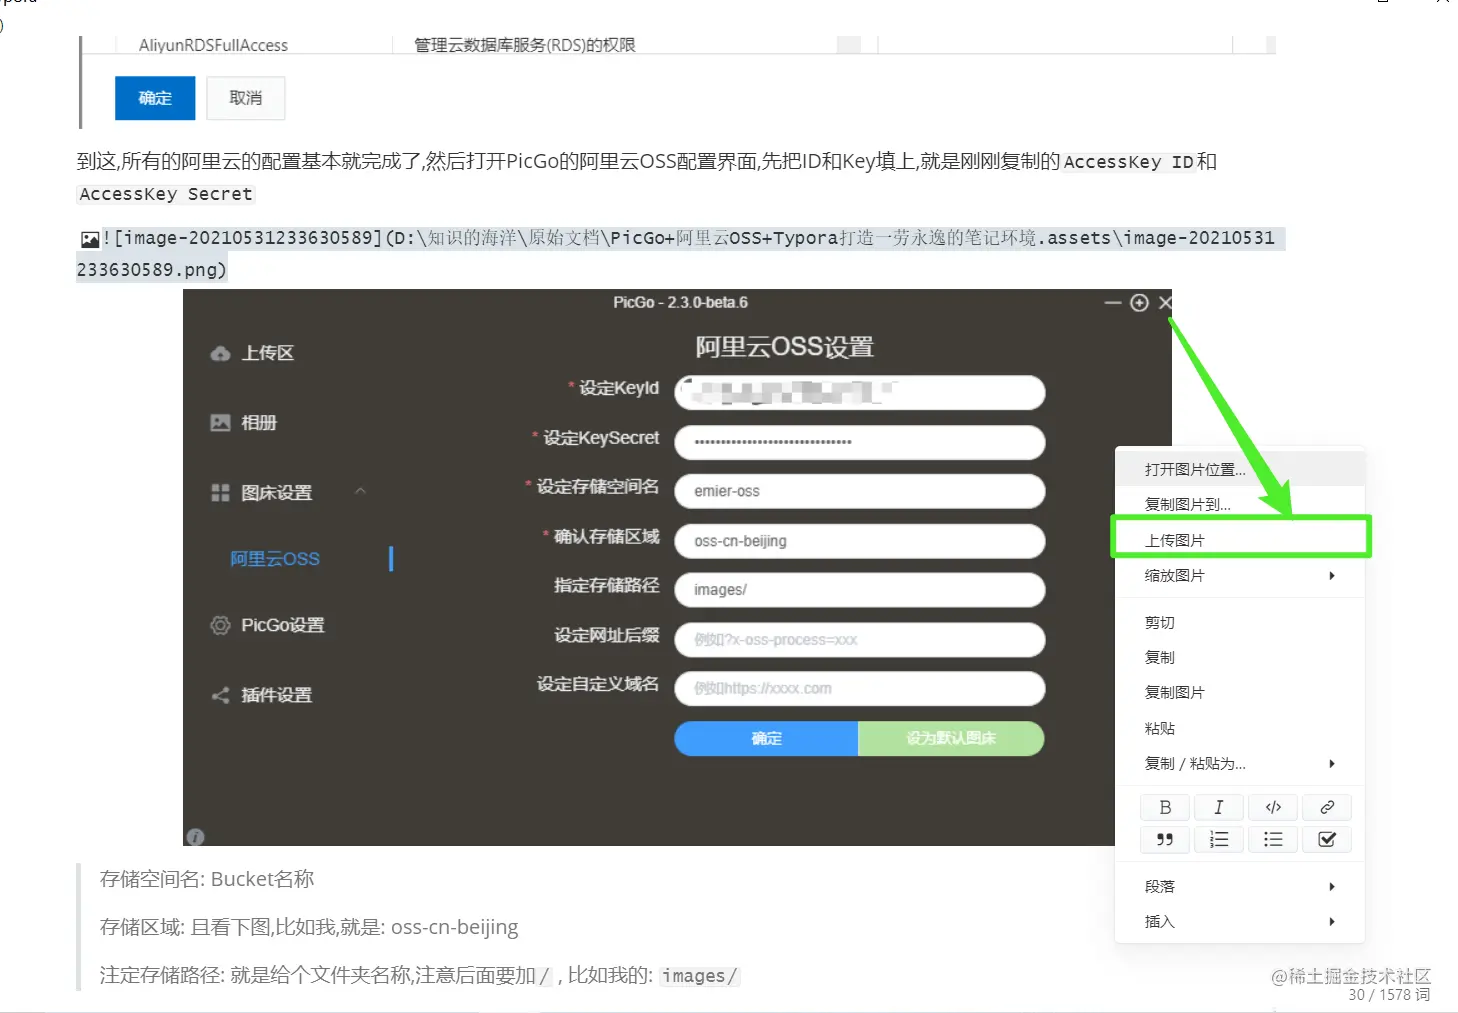Screen dimensions: 1458x1013
Task: Click the Italic format icon in context menu
Action: tap(1219, 807)
